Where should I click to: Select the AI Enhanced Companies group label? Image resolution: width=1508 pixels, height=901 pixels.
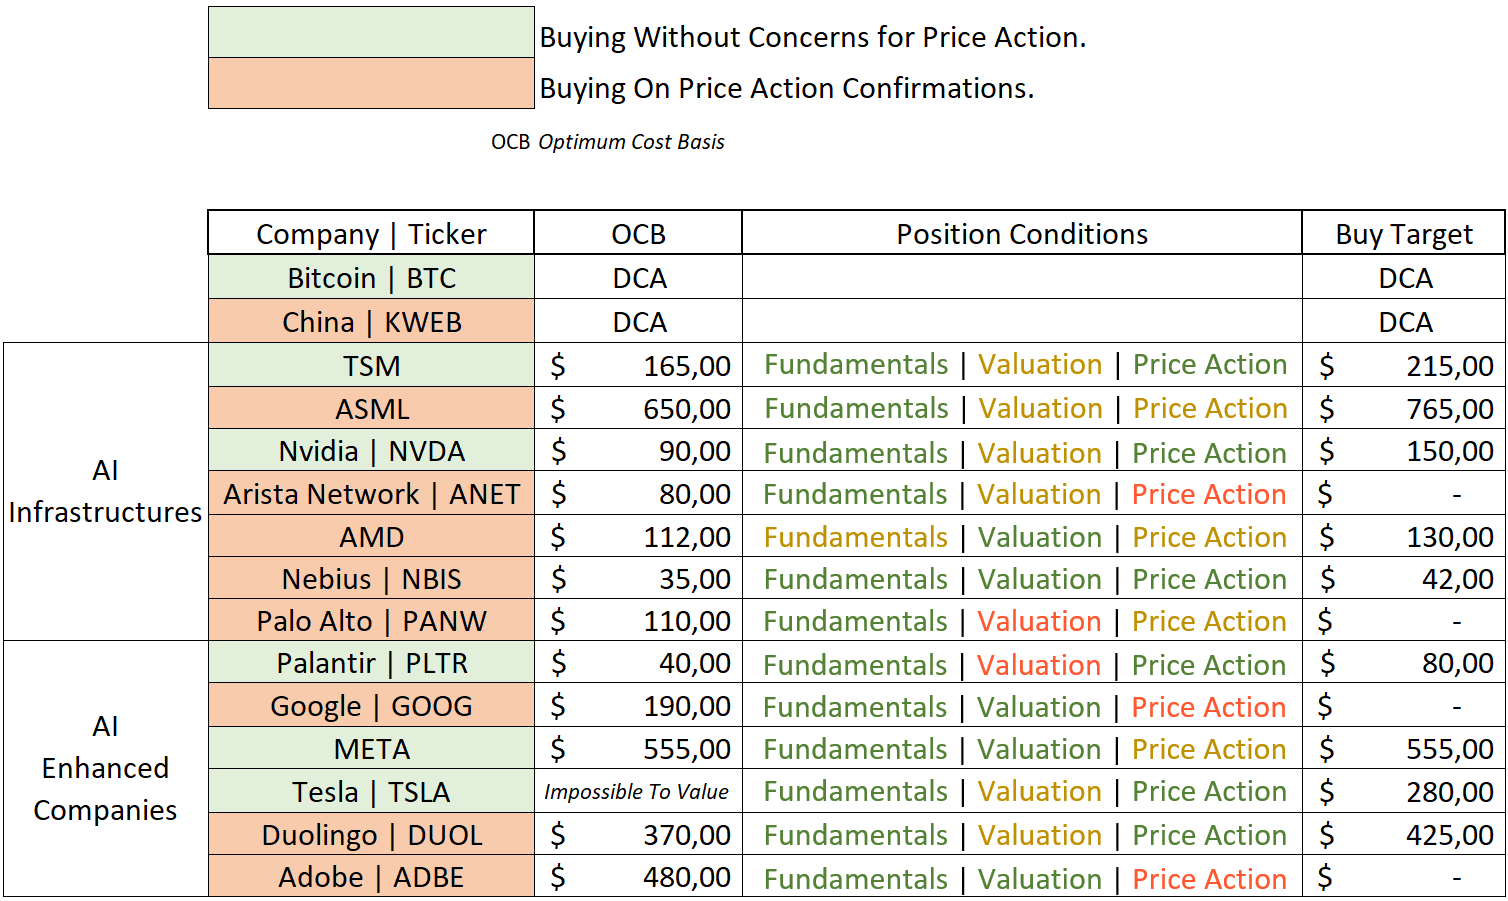click(105, 768)
